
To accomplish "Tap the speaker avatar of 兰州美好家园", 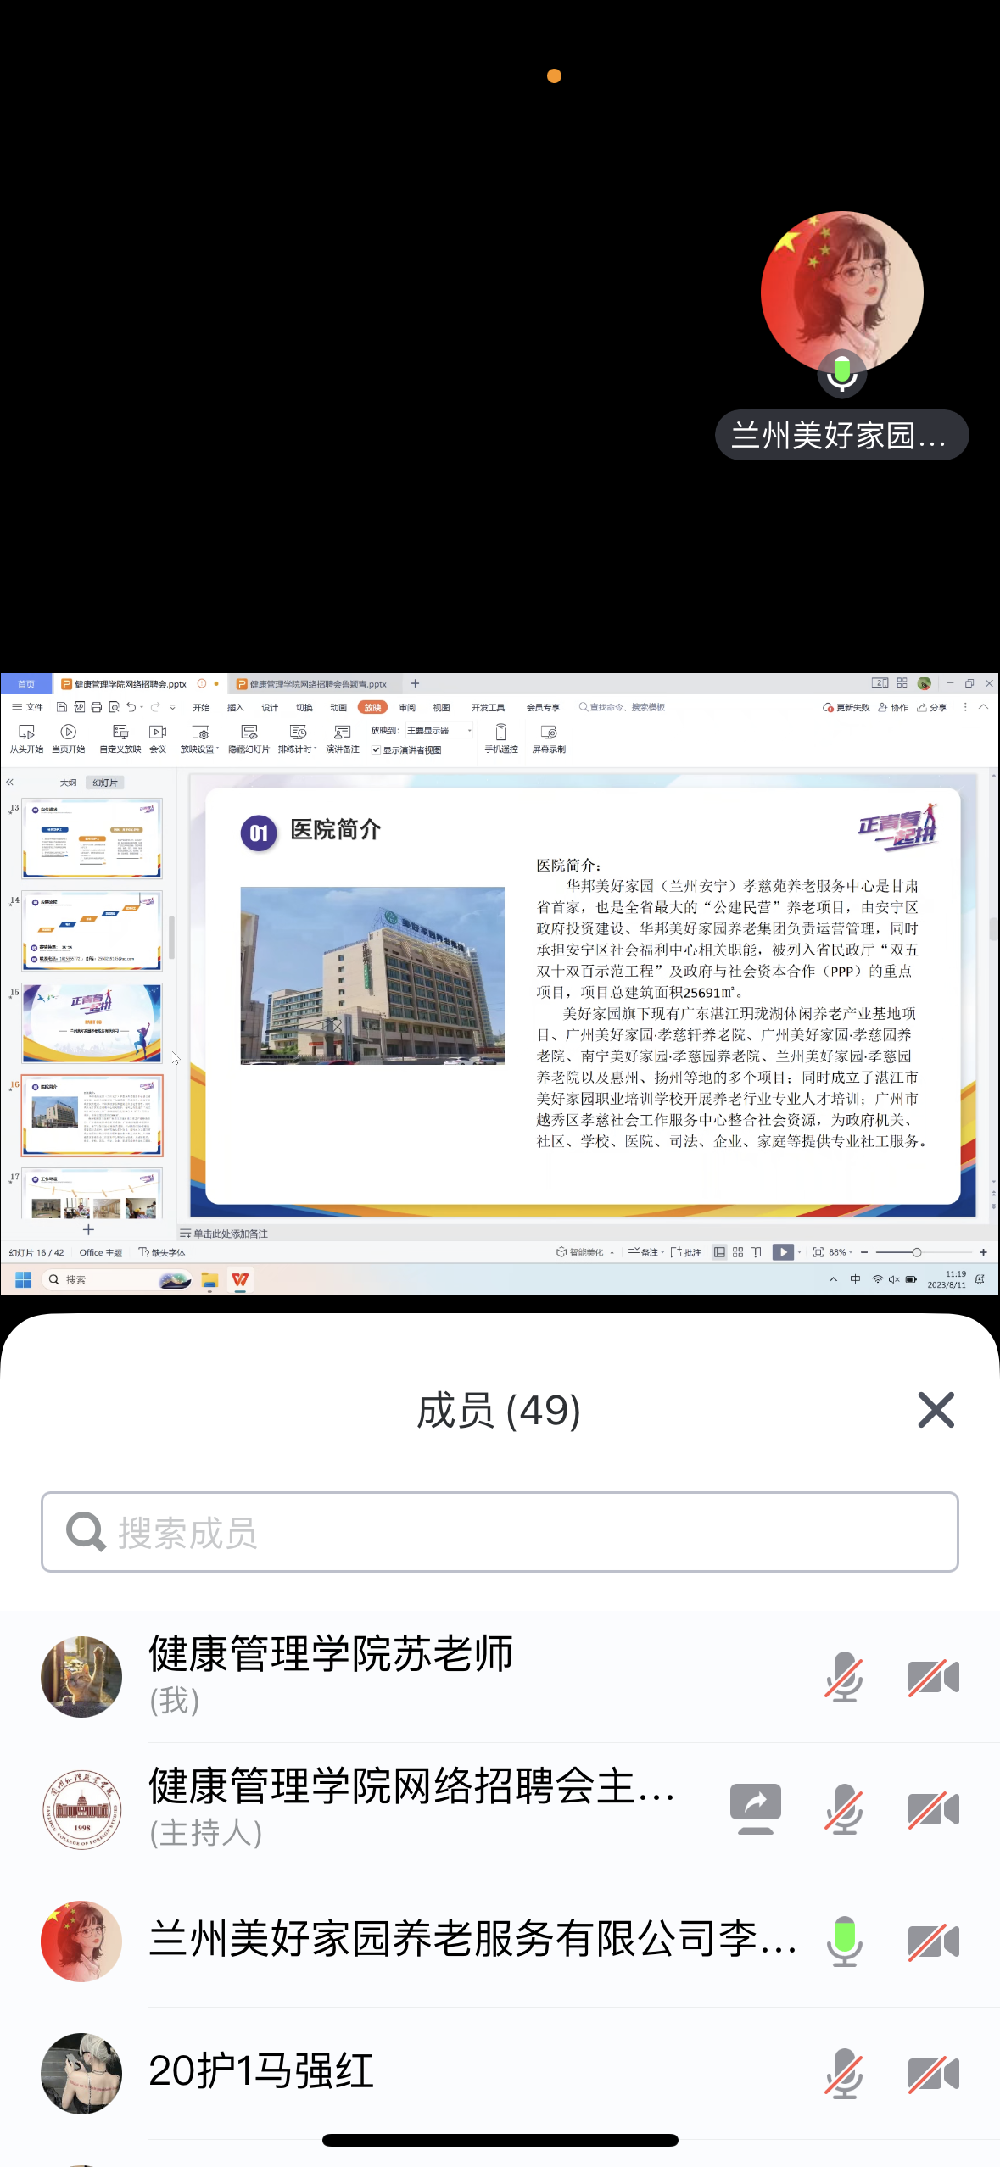I will pyautogui.click(x=842, y=293).
